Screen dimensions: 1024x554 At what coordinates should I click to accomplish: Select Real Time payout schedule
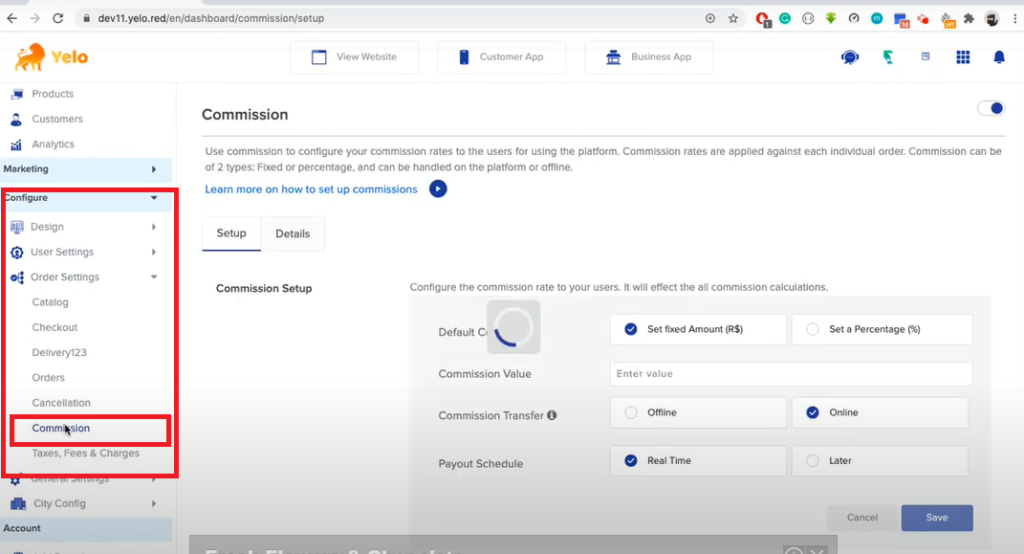pyautogui.click(x=698, y=461)
